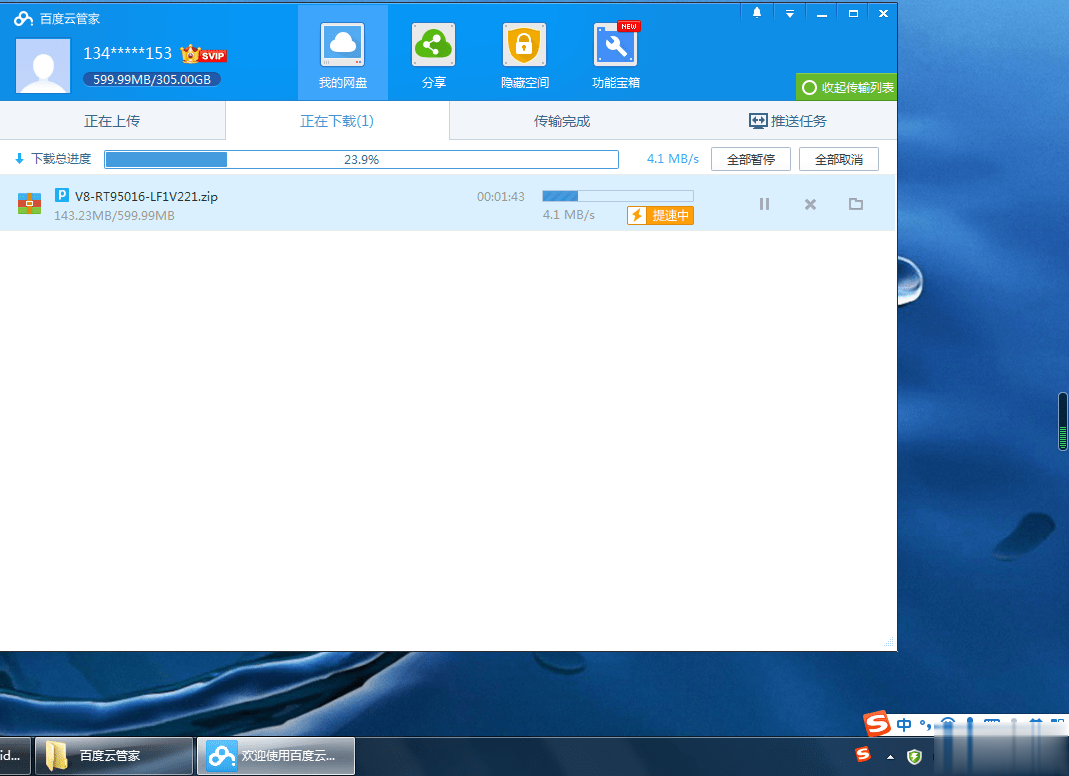Open the title bar dropdown menu arrow
Viewport: 1069px width, 776px height.
789,13
